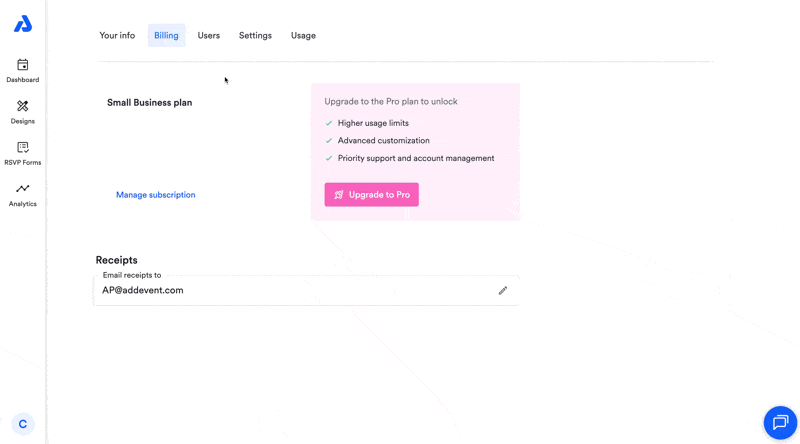Image resolution: width=800 pixels, height=444 pixels.
Task: Open the Dashboard calendar icon
Action: coord(22,65)
